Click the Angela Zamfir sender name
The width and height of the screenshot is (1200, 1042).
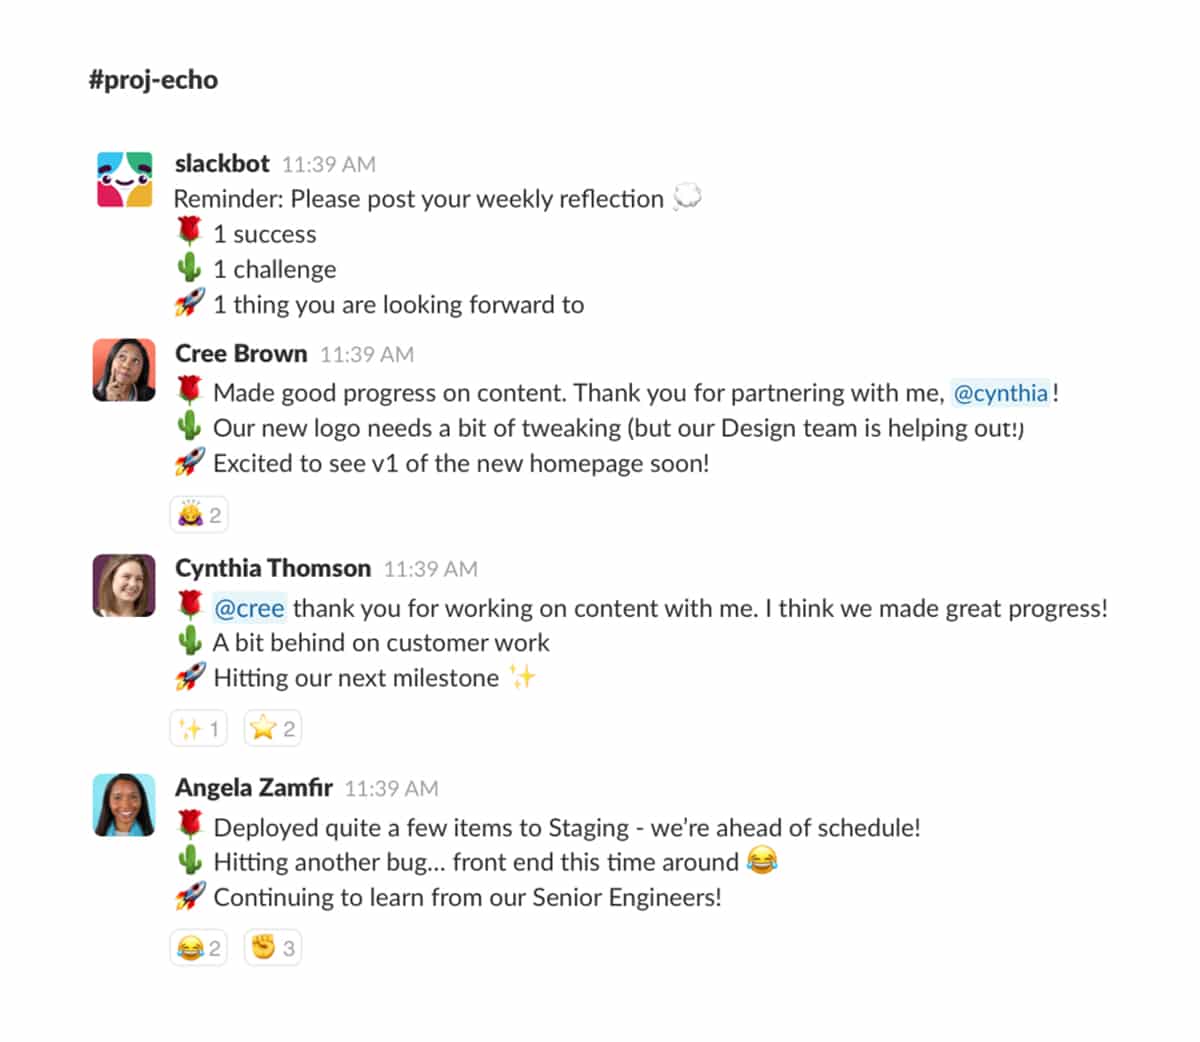(254, 788)
